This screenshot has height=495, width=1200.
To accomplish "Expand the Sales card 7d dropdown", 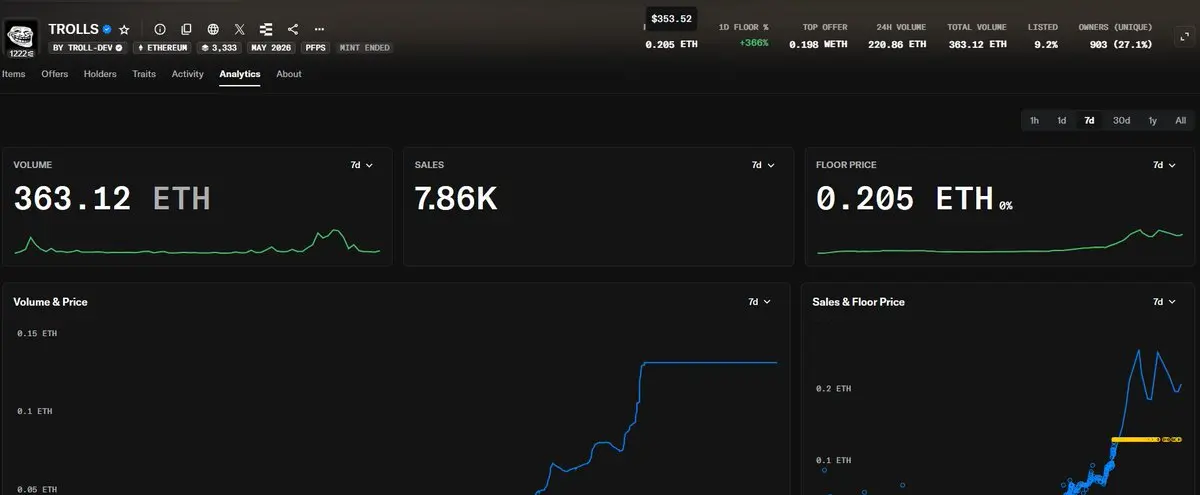I will [x=763, y=165].
